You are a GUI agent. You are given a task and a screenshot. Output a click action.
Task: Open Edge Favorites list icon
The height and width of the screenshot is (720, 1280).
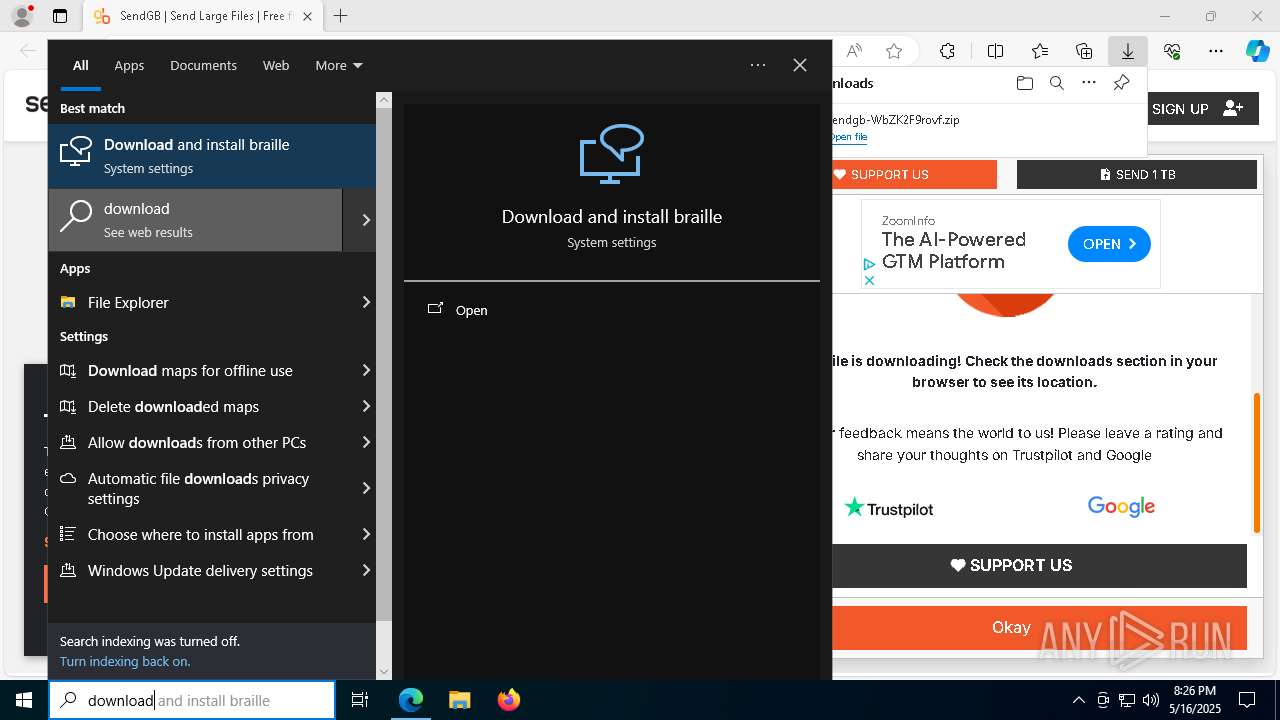tap(1040, 51)
